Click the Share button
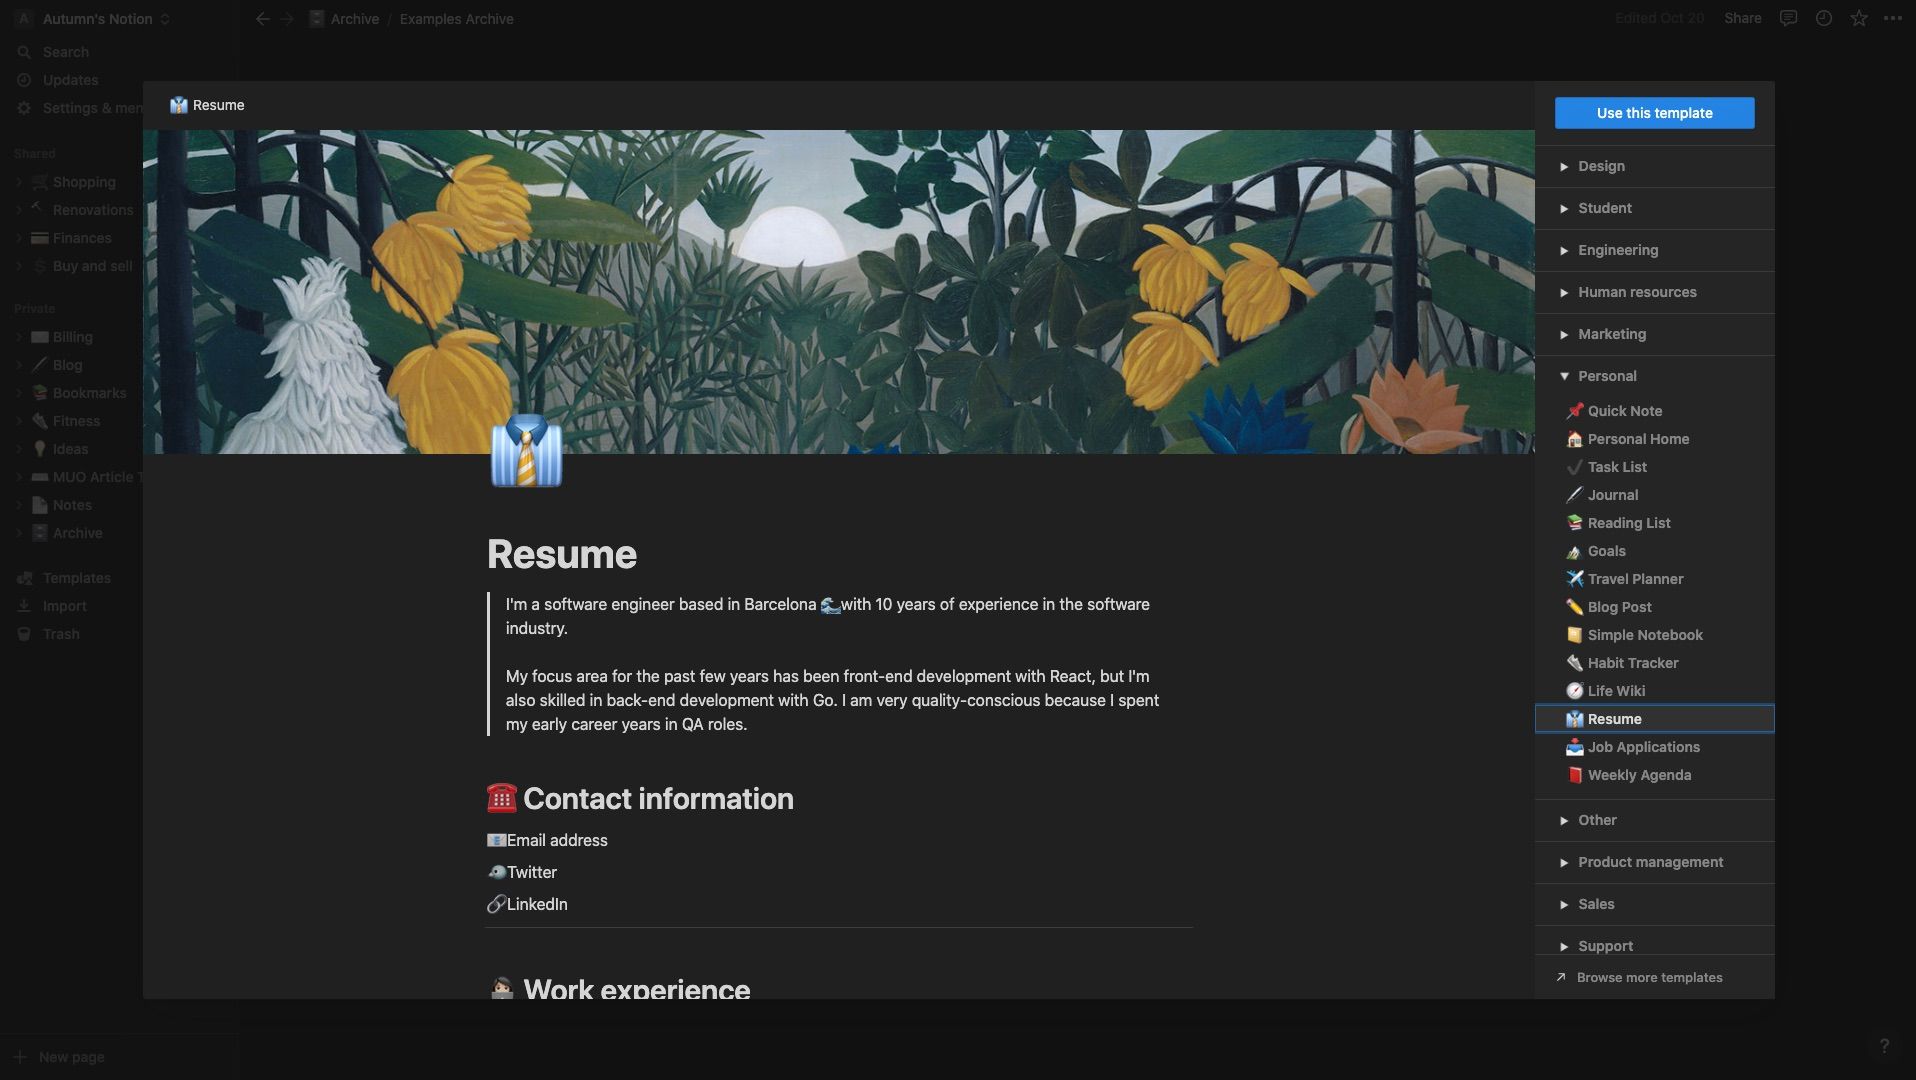The height and width of the screenshot is (1080, 1916). click(1742, 19)
